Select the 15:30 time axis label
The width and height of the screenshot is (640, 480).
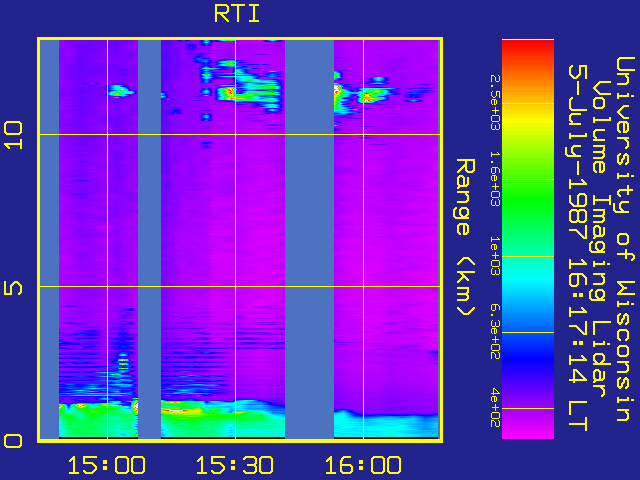coord(235,465)
